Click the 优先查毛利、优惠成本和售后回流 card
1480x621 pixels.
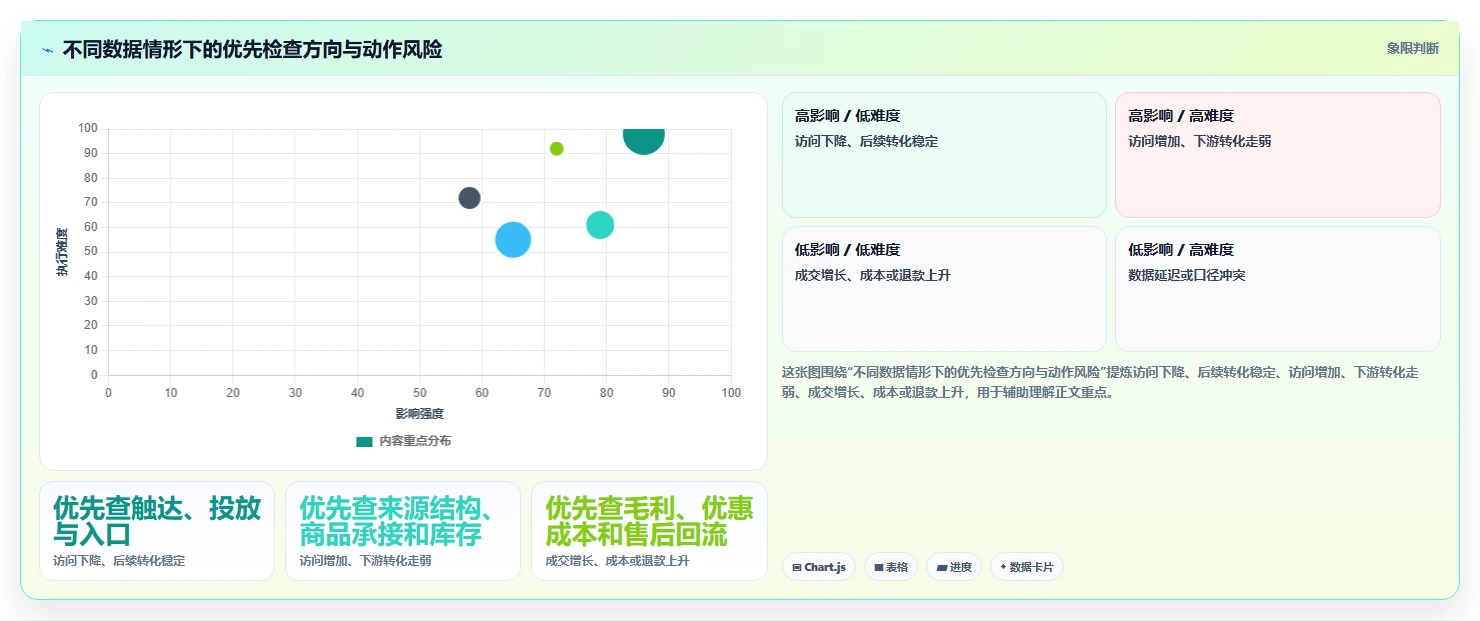click(649, 531)
